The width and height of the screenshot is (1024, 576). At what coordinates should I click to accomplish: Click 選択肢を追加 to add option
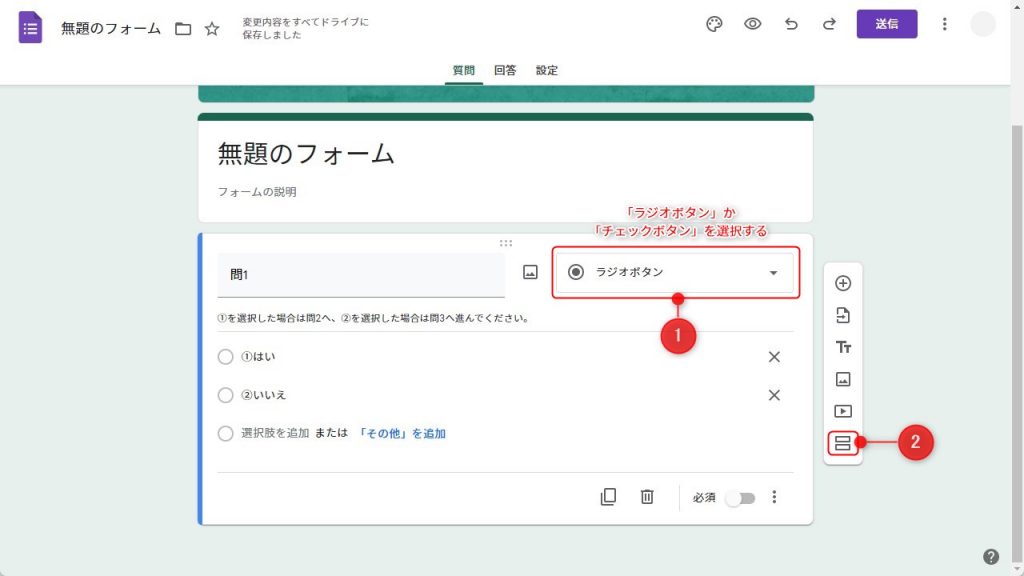[275, 433]
